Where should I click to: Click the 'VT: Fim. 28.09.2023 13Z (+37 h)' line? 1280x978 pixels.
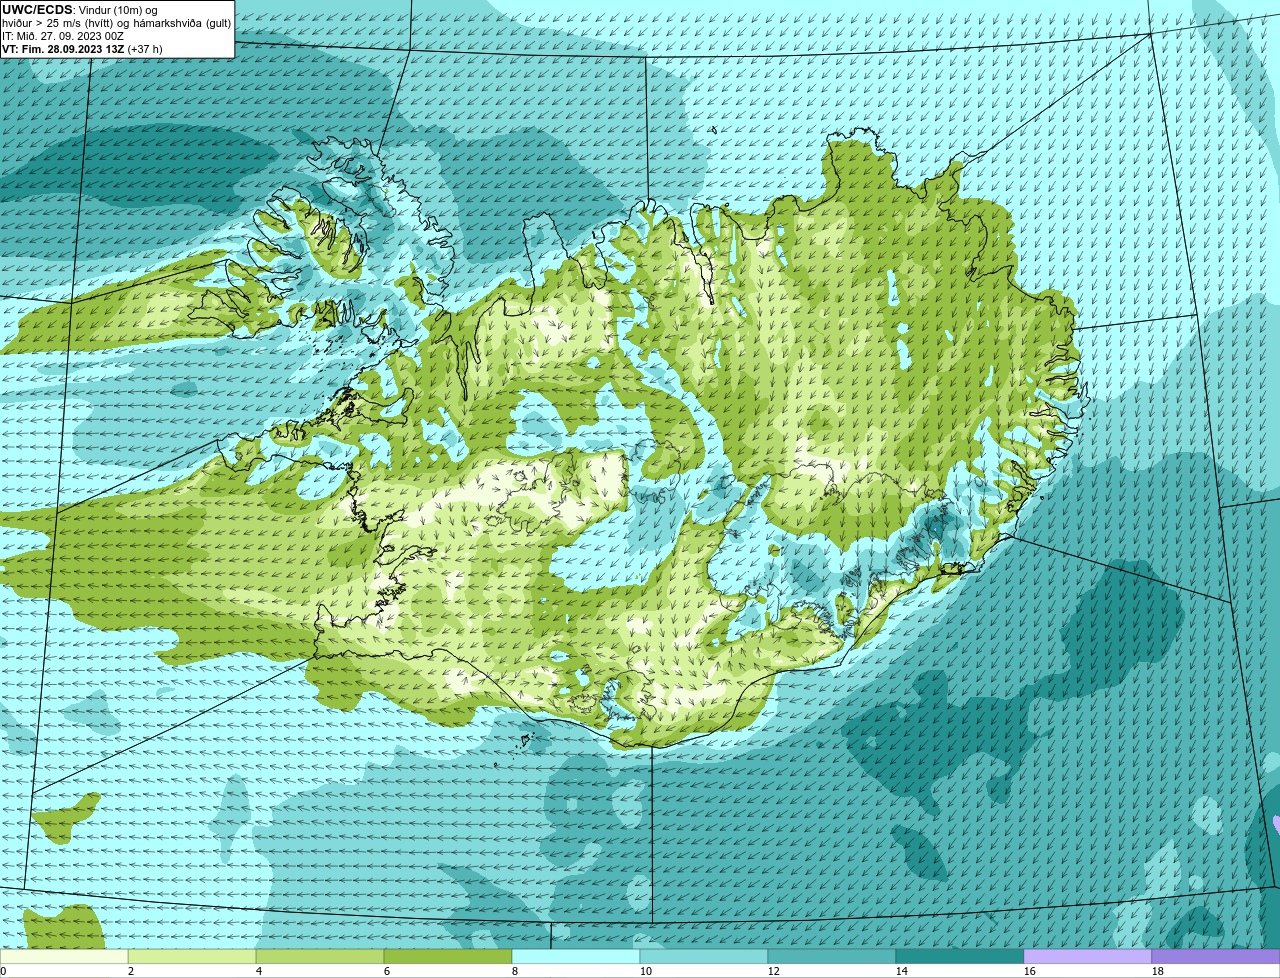coord(82,48)
